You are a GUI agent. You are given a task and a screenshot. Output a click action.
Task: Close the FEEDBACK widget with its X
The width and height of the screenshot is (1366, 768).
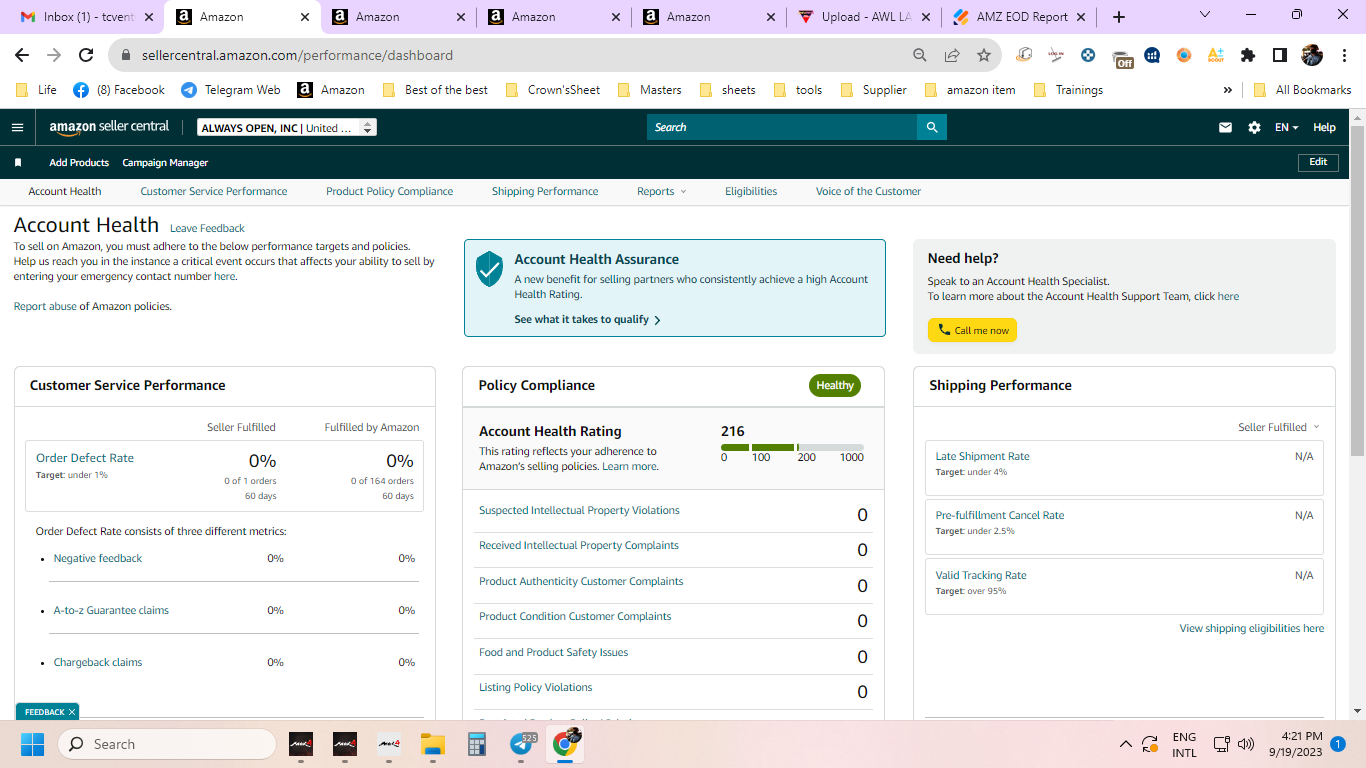click(72, 712)
